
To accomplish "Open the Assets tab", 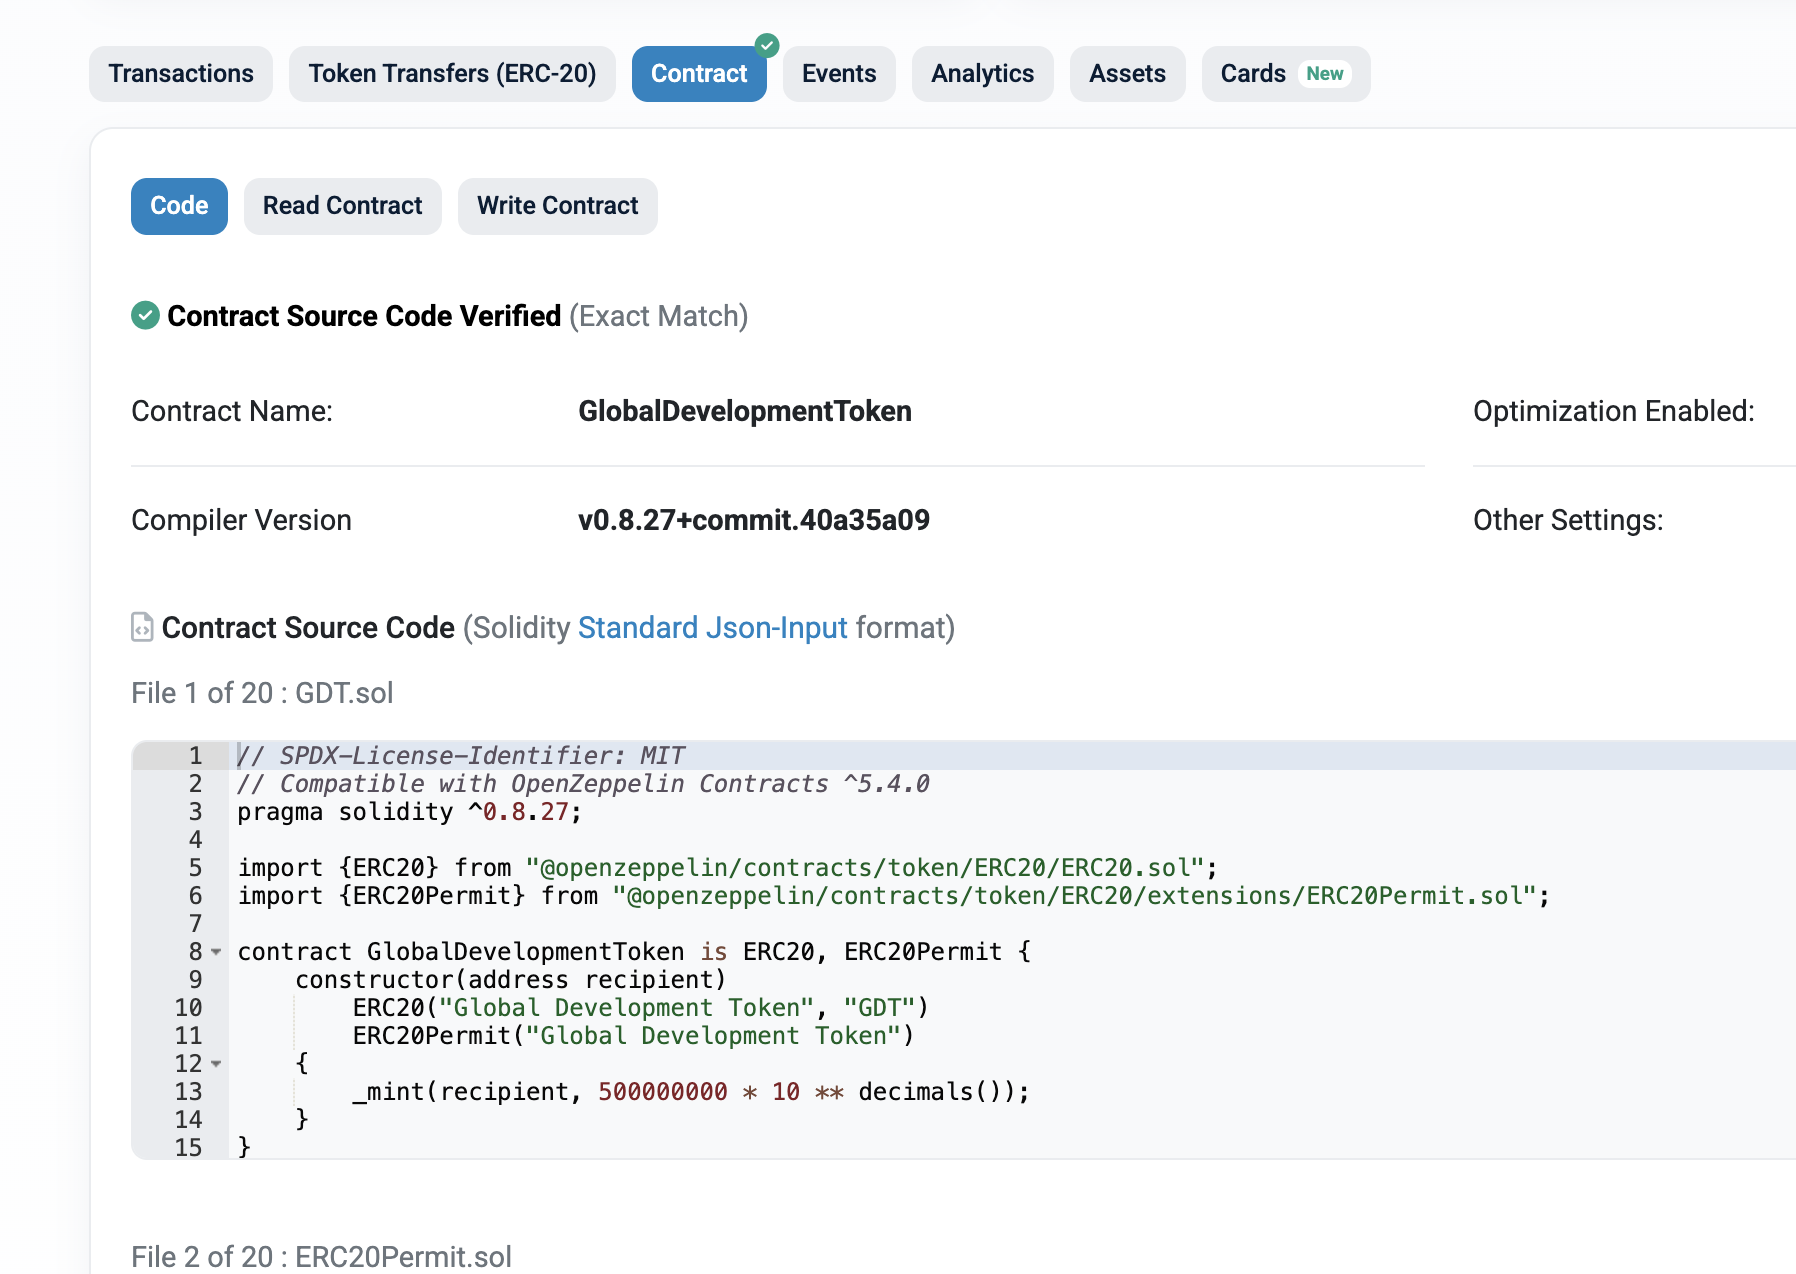I will (1127, 74).
